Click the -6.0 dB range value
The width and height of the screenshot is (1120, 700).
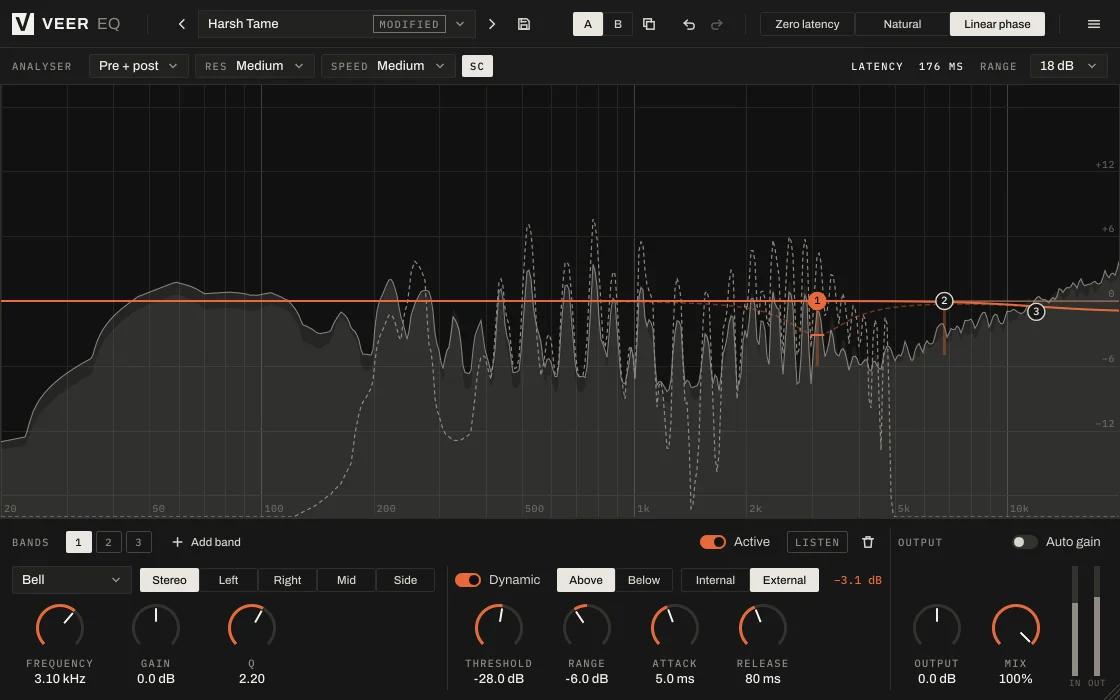pyautogui.click(x=586, y=679)
